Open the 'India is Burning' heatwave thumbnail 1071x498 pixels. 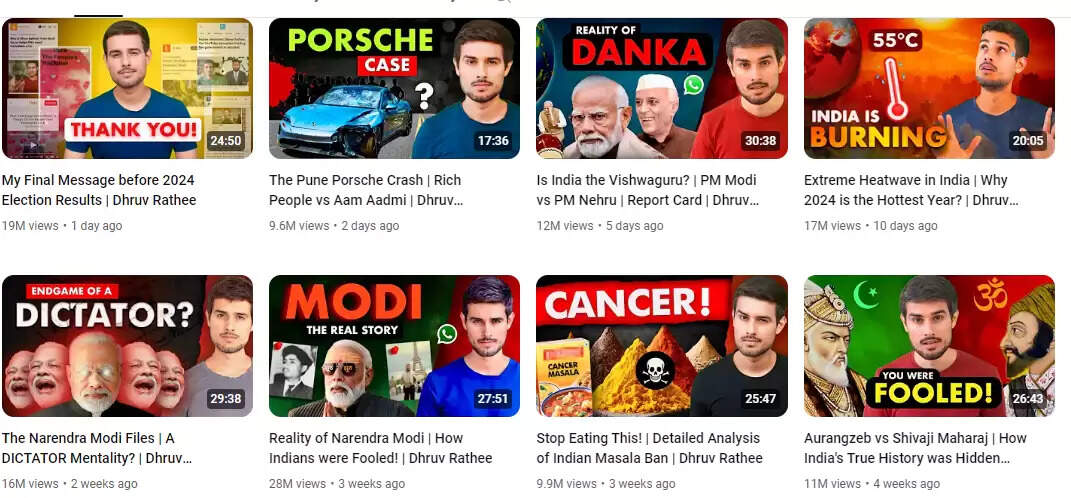pos(929,88)
